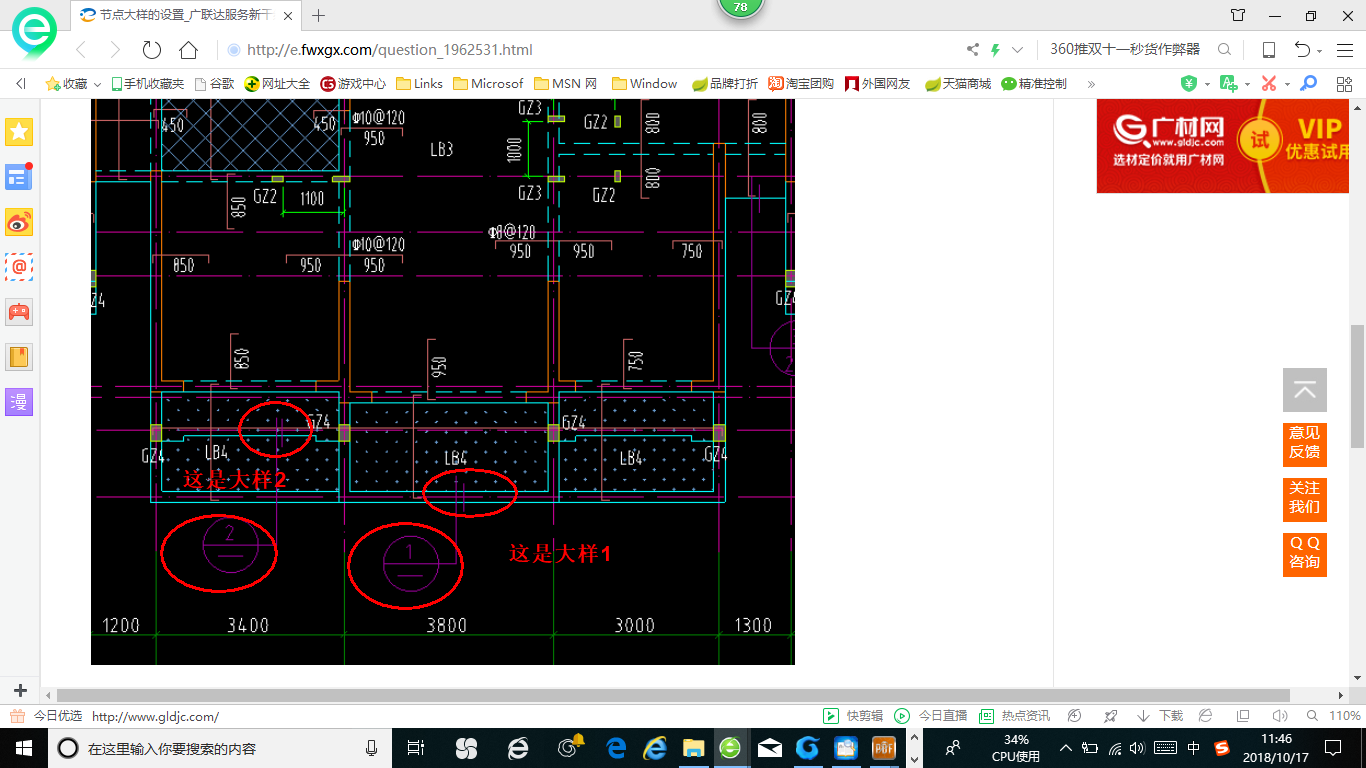Open the red mail @ sidebar icon
Image resolution: width=1366 pixels, height=768 pixels.
[x=19, y=267]
